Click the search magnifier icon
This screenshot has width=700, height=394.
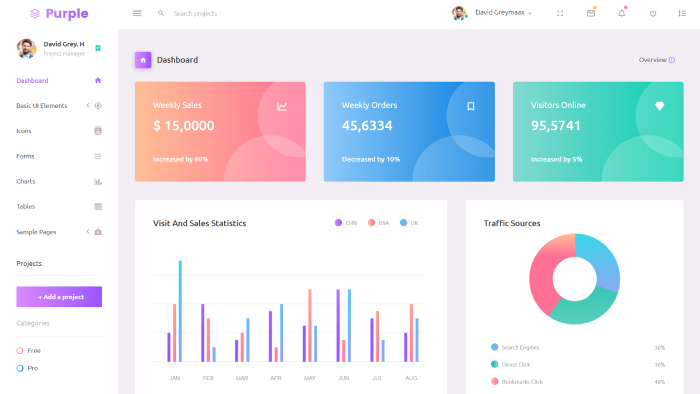pos(161,13)
